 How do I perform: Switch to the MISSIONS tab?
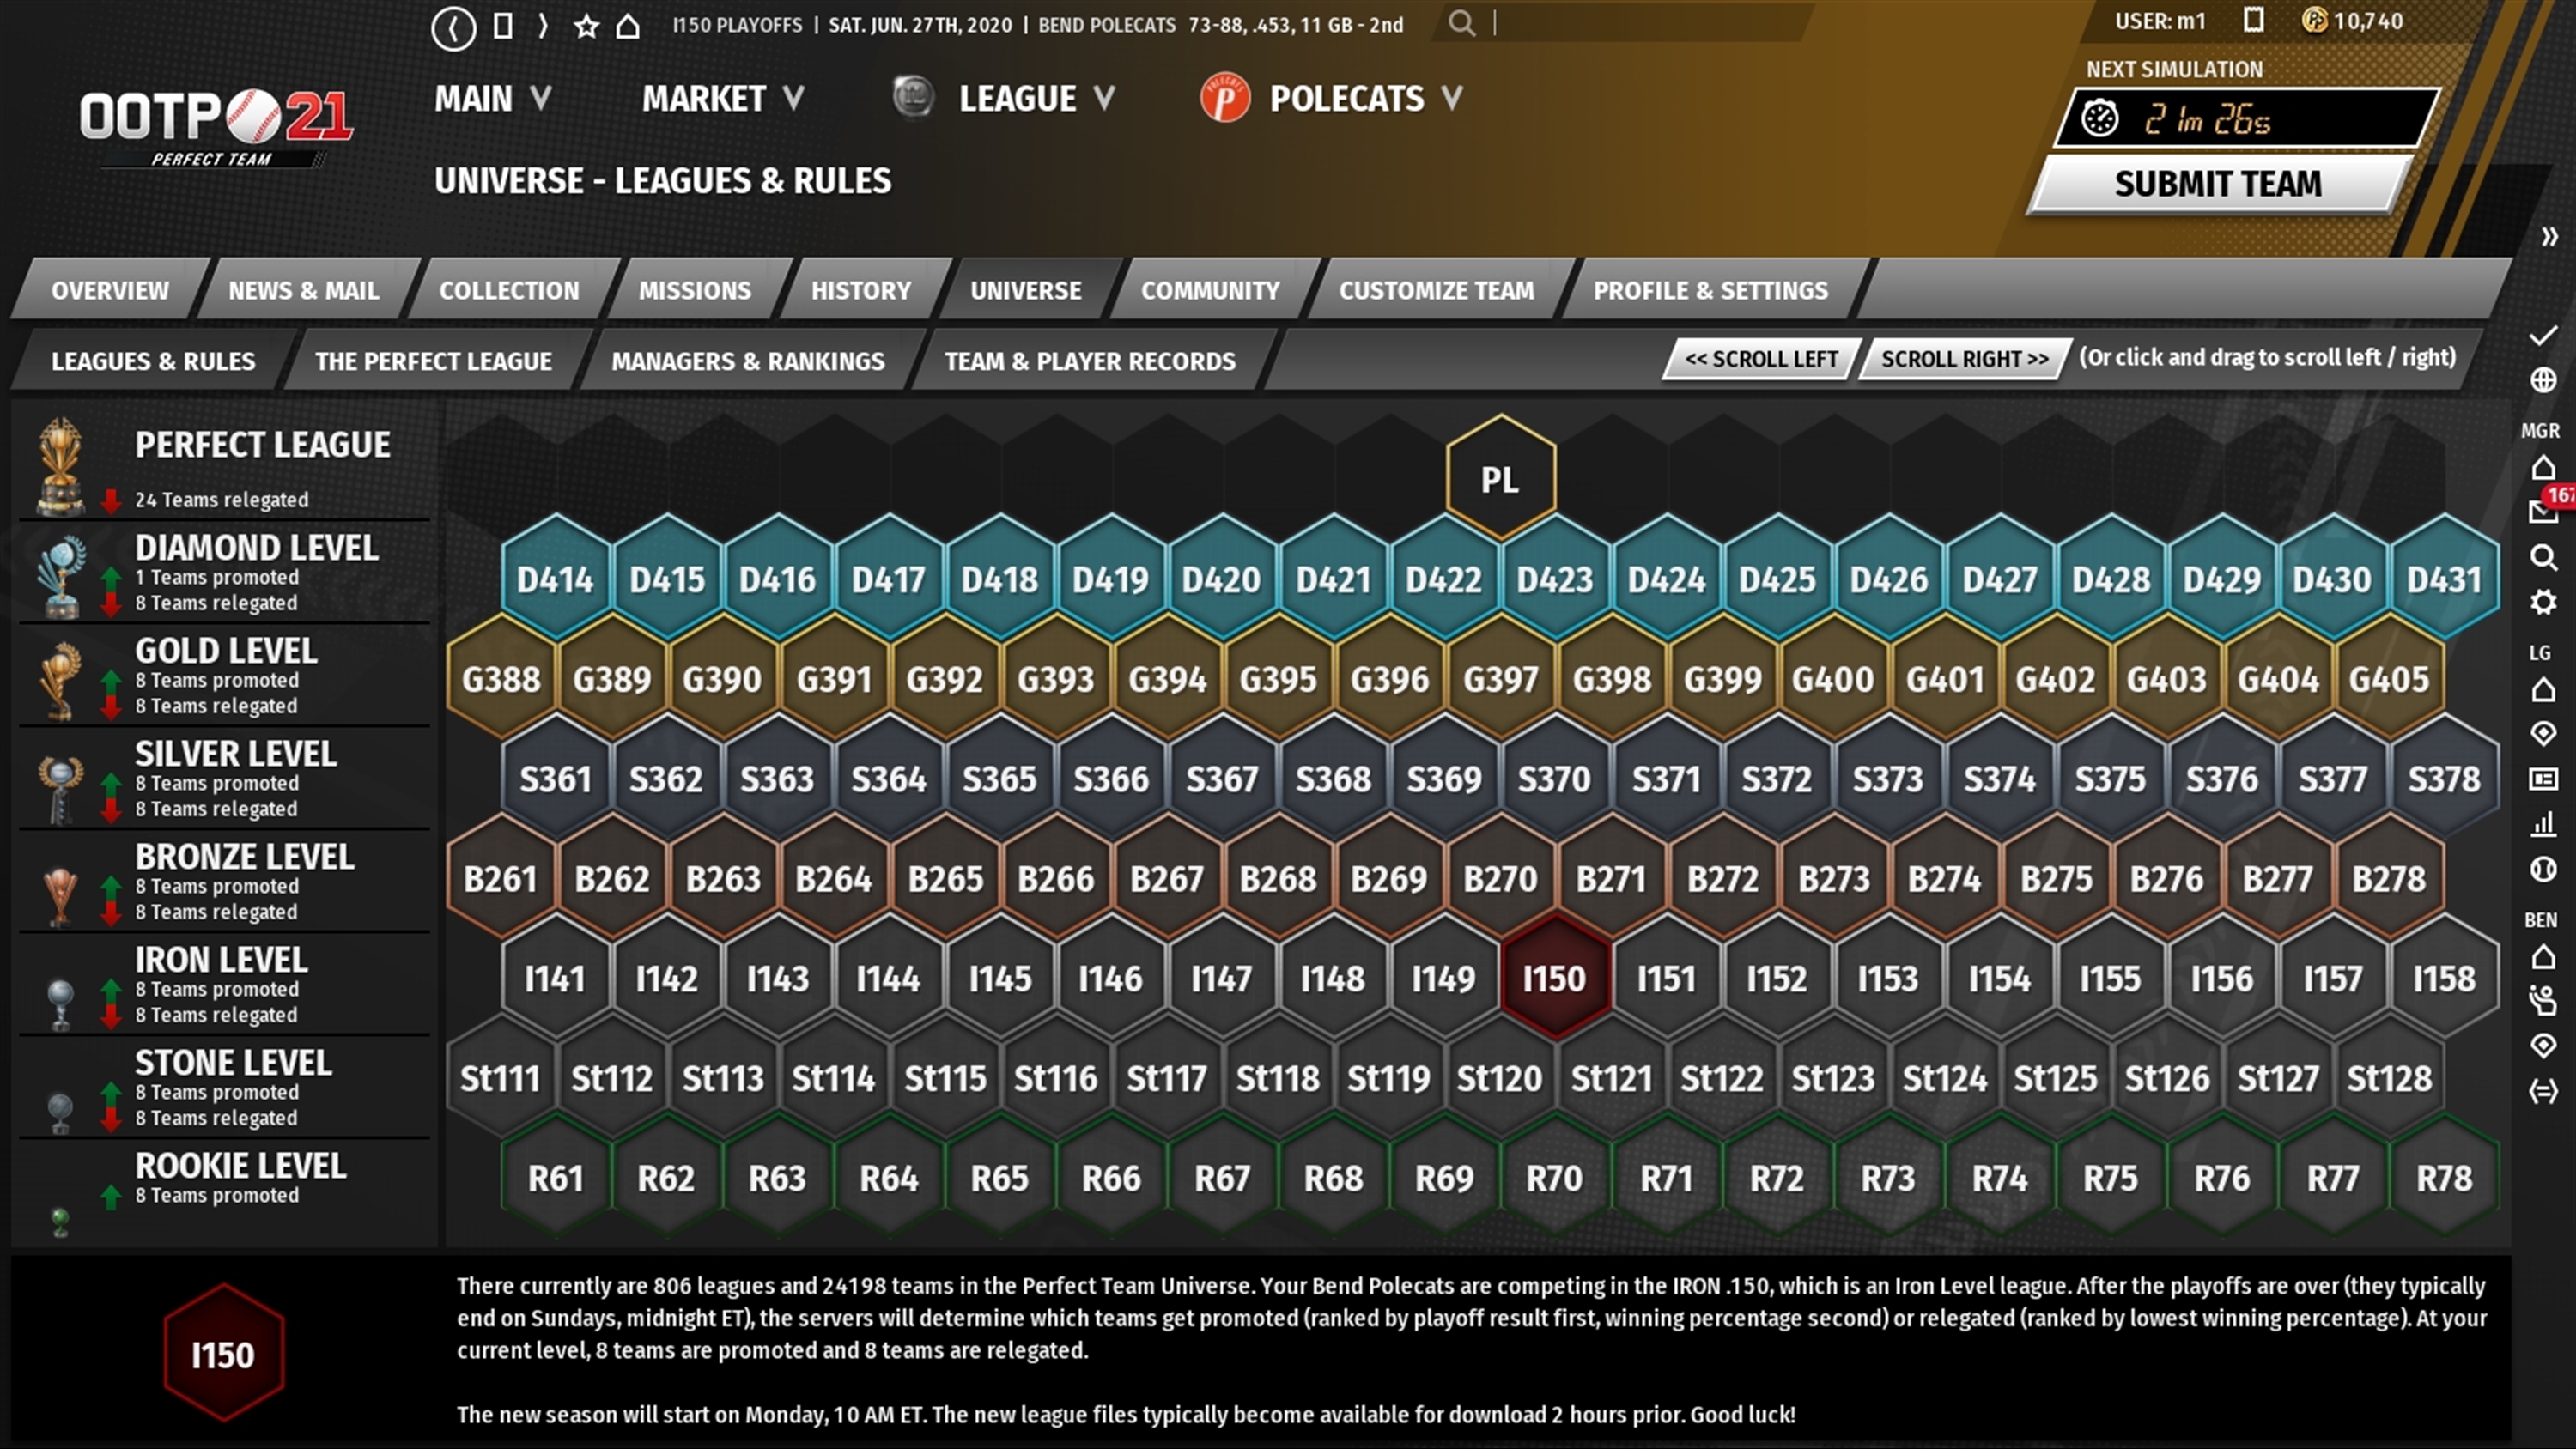click(694, 290)
